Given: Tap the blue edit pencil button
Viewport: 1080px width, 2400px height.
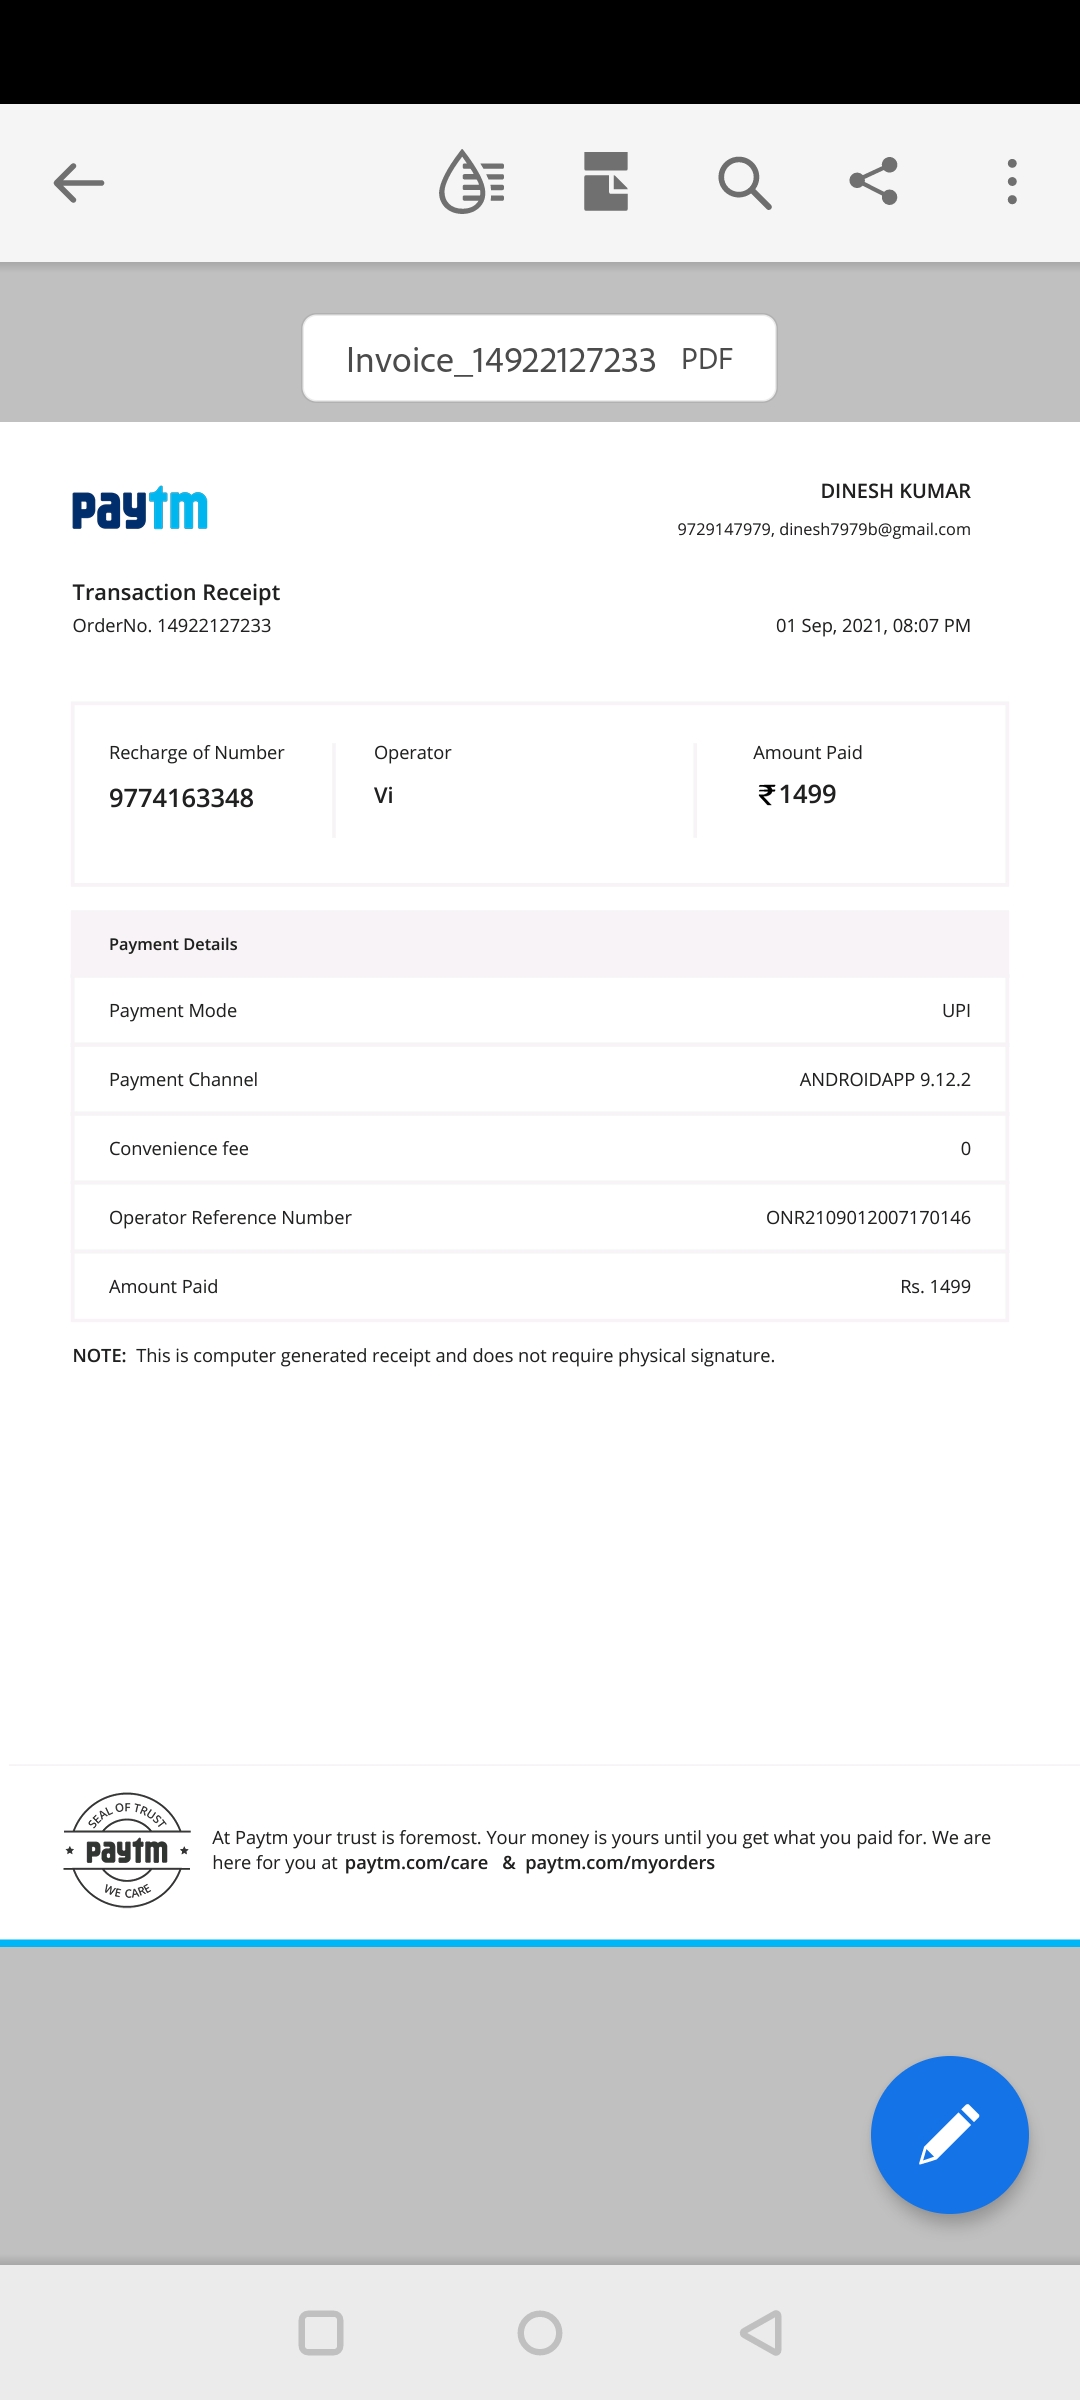Looking at the screenshot, I should tap(949, 2134).
